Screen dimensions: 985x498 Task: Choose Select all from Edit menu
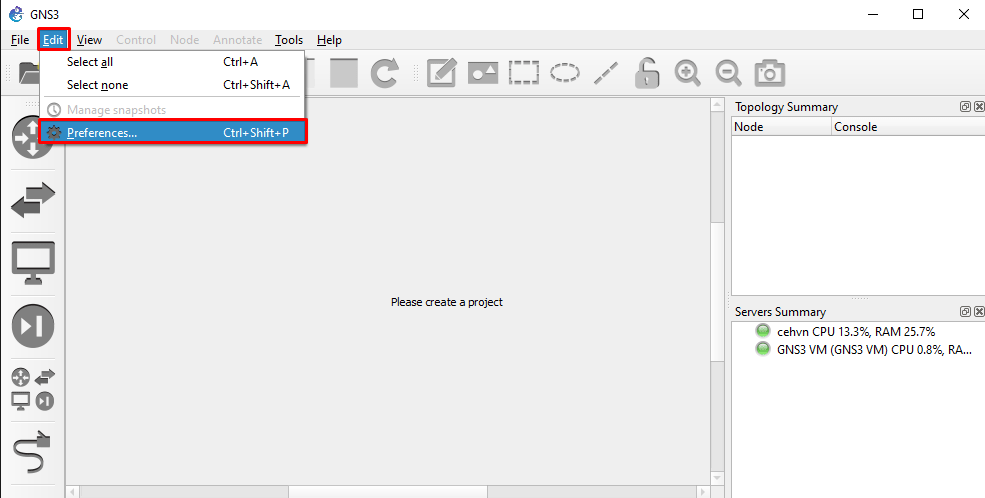click(173, 62)
